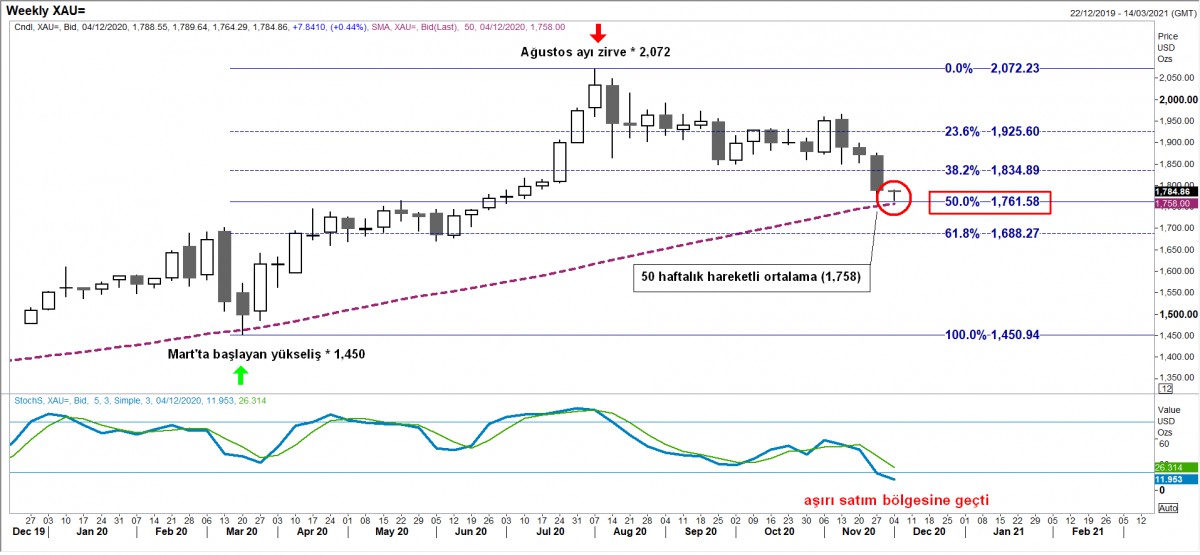Select the tall August 2020 peak candlestick
The width and height of the screenshot is (1200, 555).
[x=596, y=95]
